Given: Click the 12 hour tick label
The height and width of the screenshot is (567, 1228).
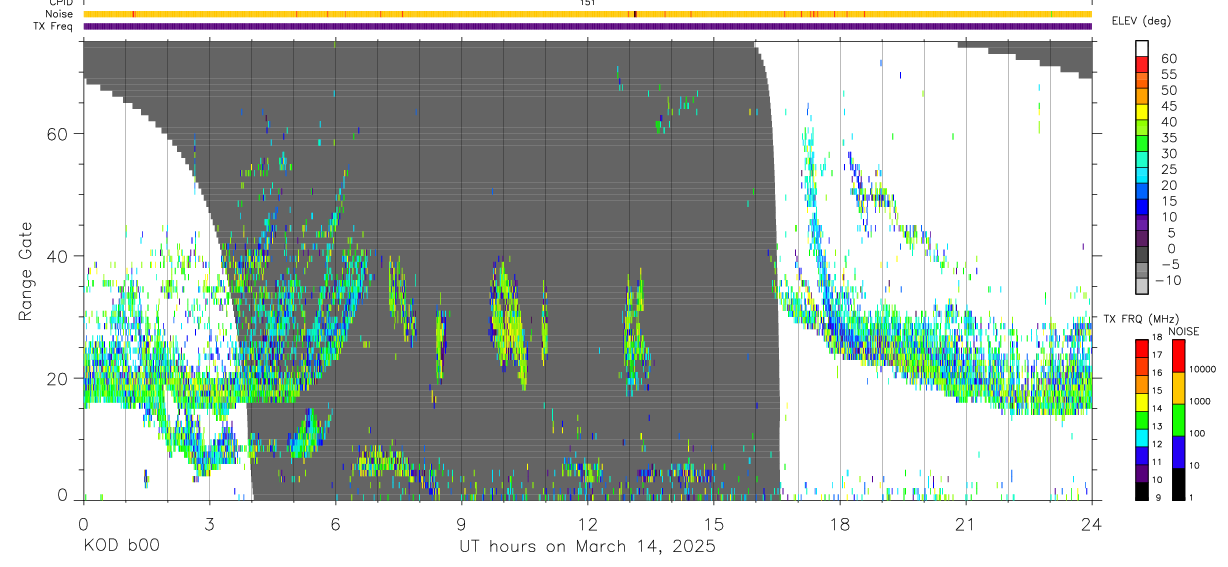Looking at the screenshot, I should point(588,524).
